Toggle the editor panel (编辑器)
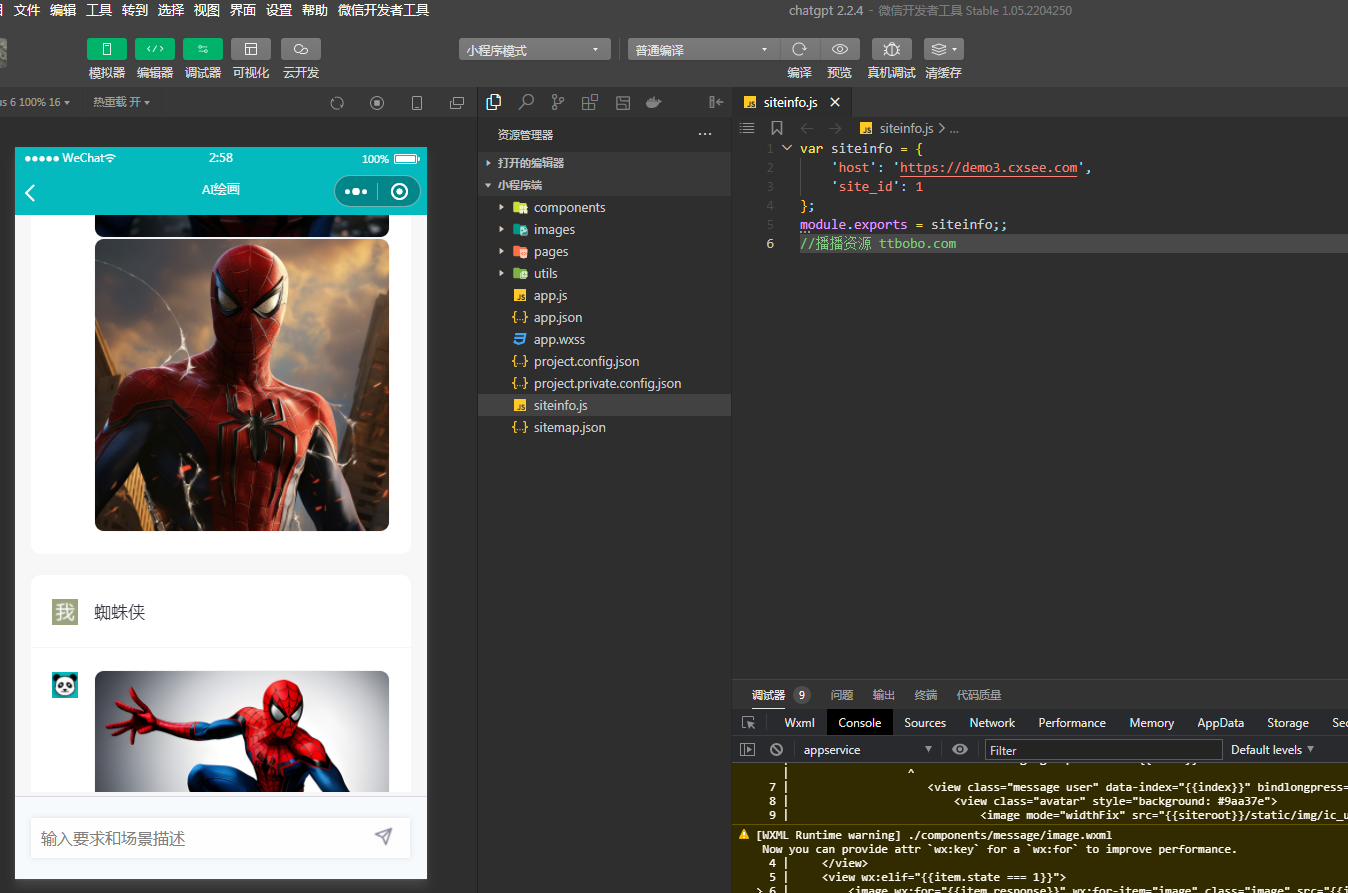The height and width of the screenshot is (893, 1348). [x=155, y=49]
